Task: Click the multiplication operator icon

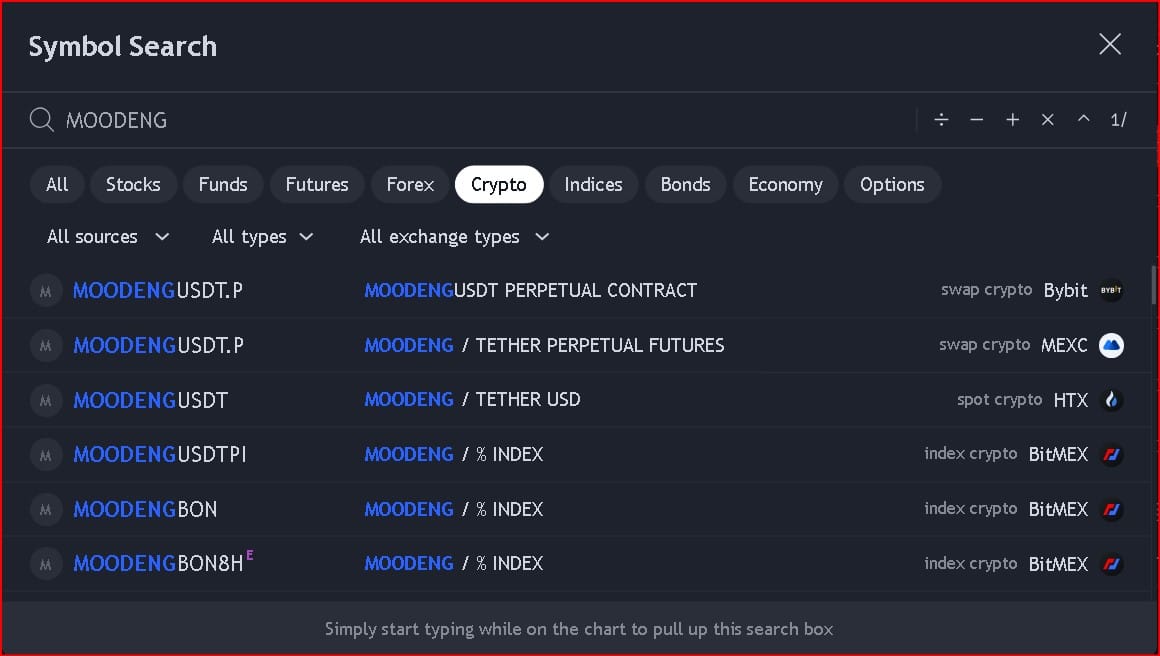Action: 1048,120
